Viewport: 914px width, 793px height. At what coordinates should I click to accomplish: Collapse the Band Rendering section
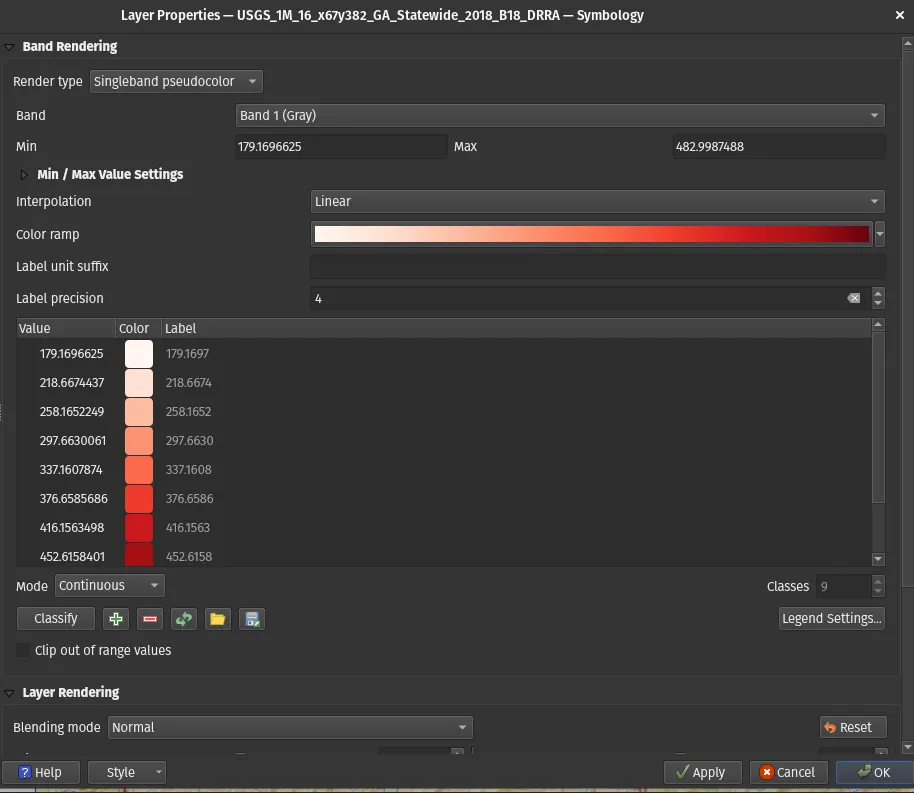click(x=9, y=47)
